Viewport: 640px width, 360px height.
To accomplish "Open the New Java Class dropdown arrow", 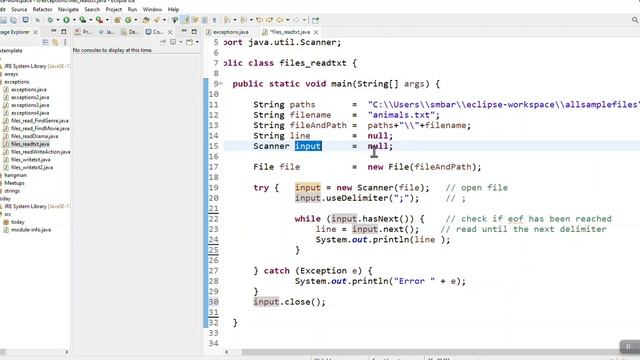I will (x=136, y=20).
